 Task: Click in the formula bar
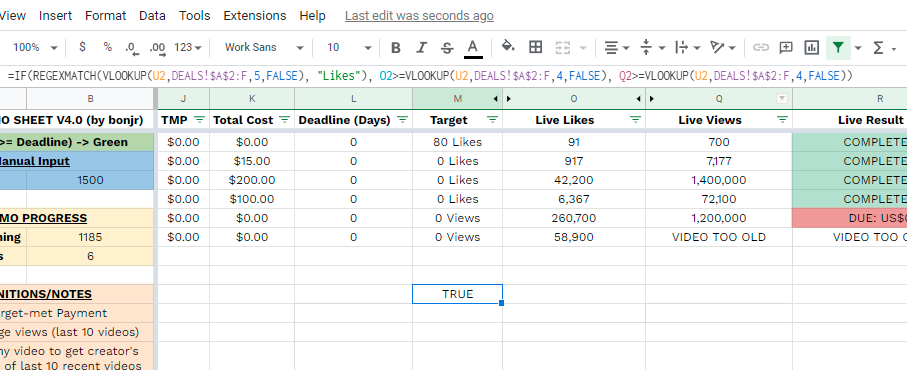(x=454, y=76)
